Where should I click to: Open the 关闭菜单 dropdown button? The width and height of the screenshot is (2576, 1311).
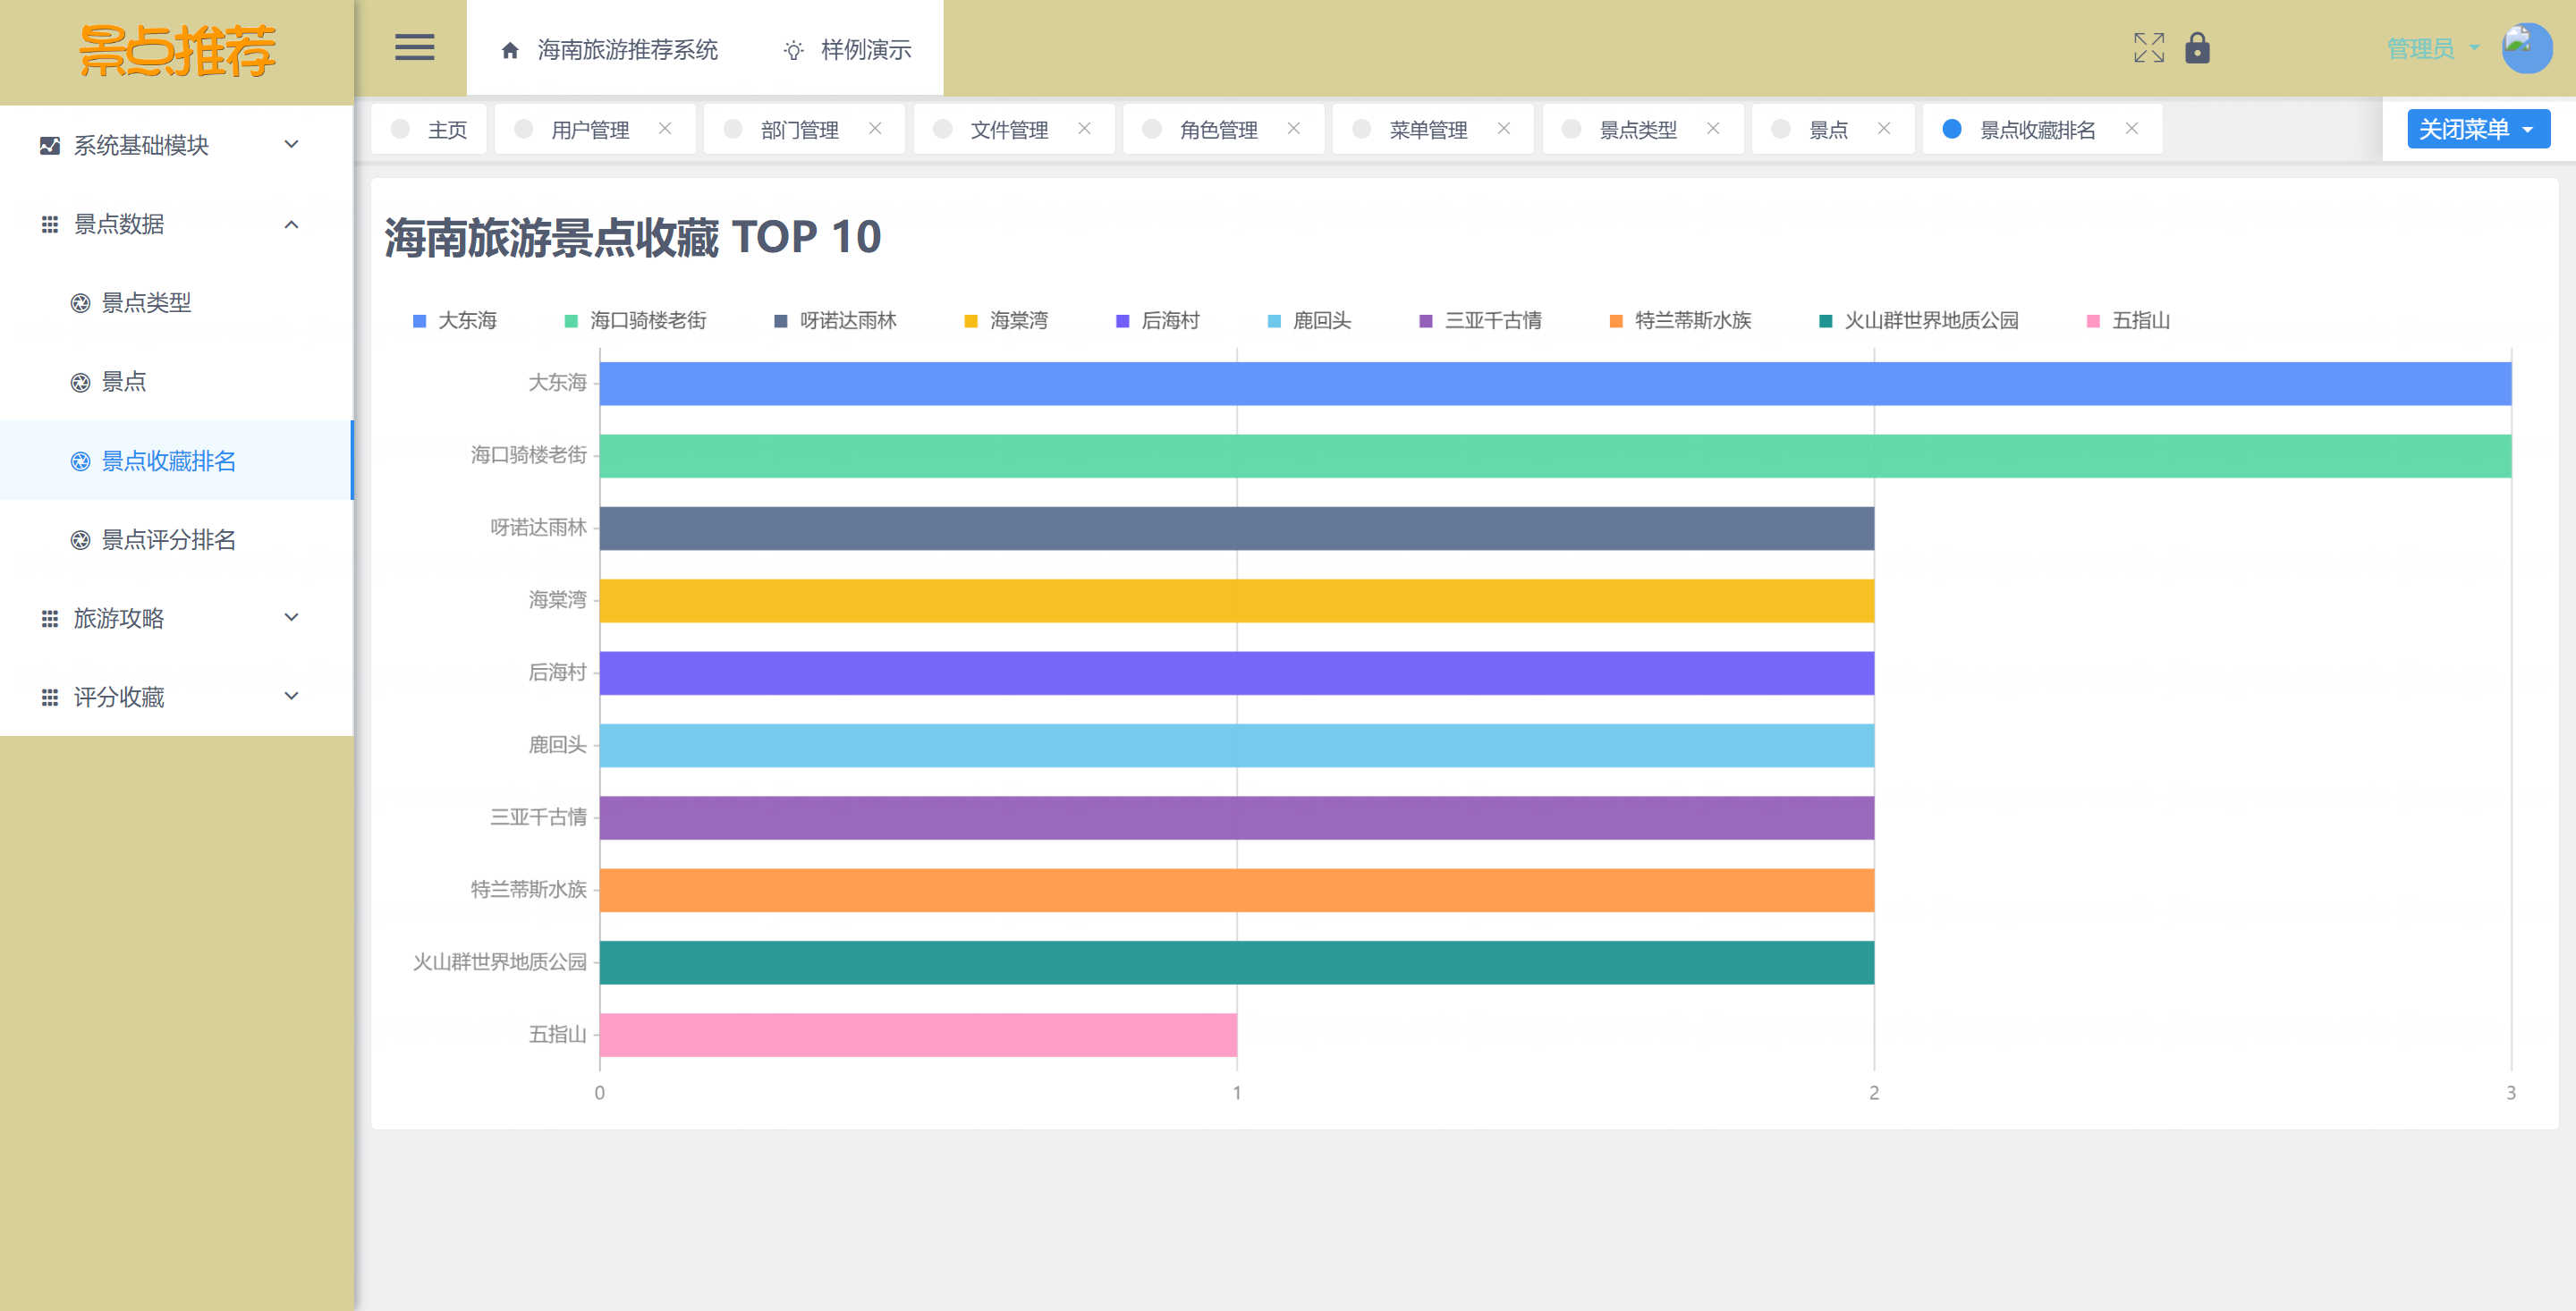tap(2477, 129)
